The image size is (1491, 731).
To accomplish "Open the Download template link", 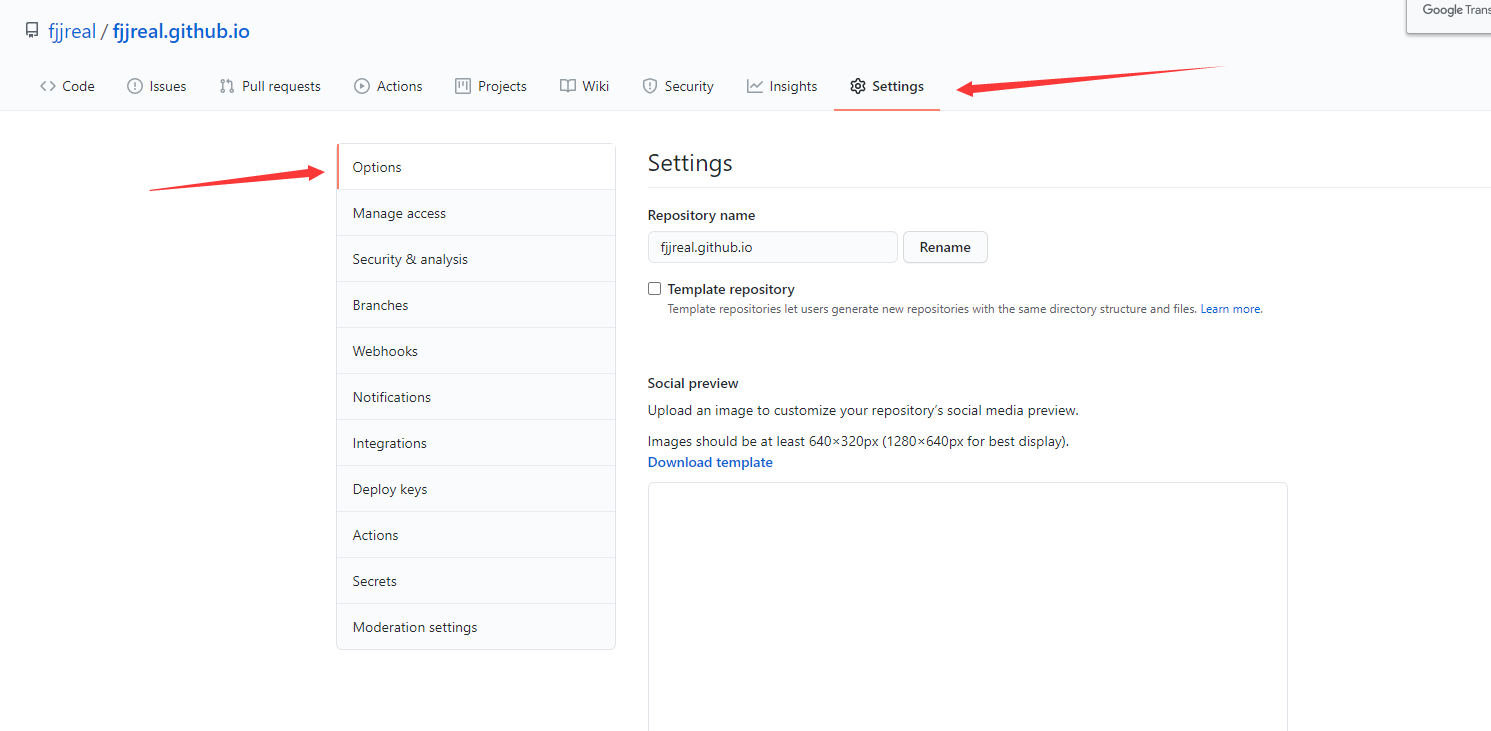I will (710, 461).
